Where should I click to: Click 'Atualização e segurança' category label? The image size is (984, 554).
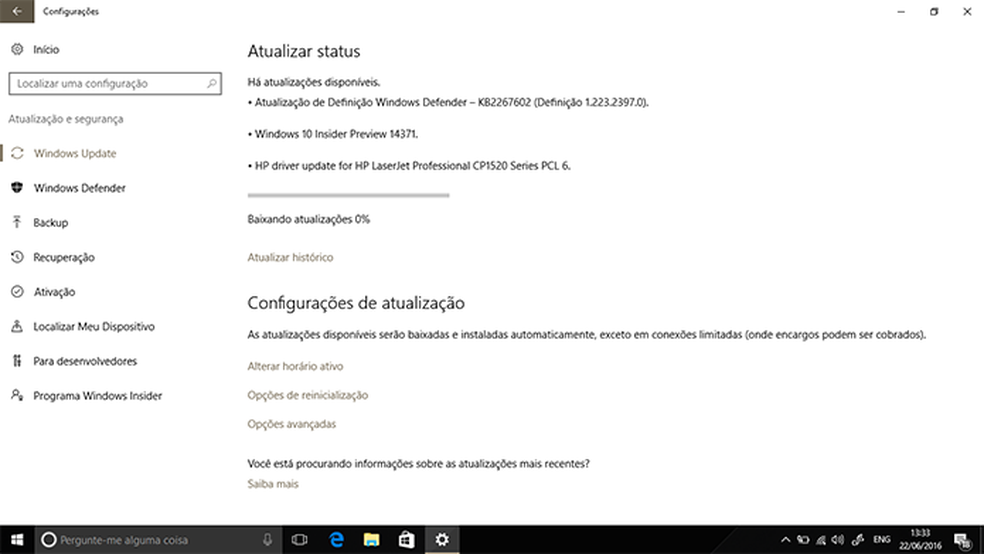point(65,119)
